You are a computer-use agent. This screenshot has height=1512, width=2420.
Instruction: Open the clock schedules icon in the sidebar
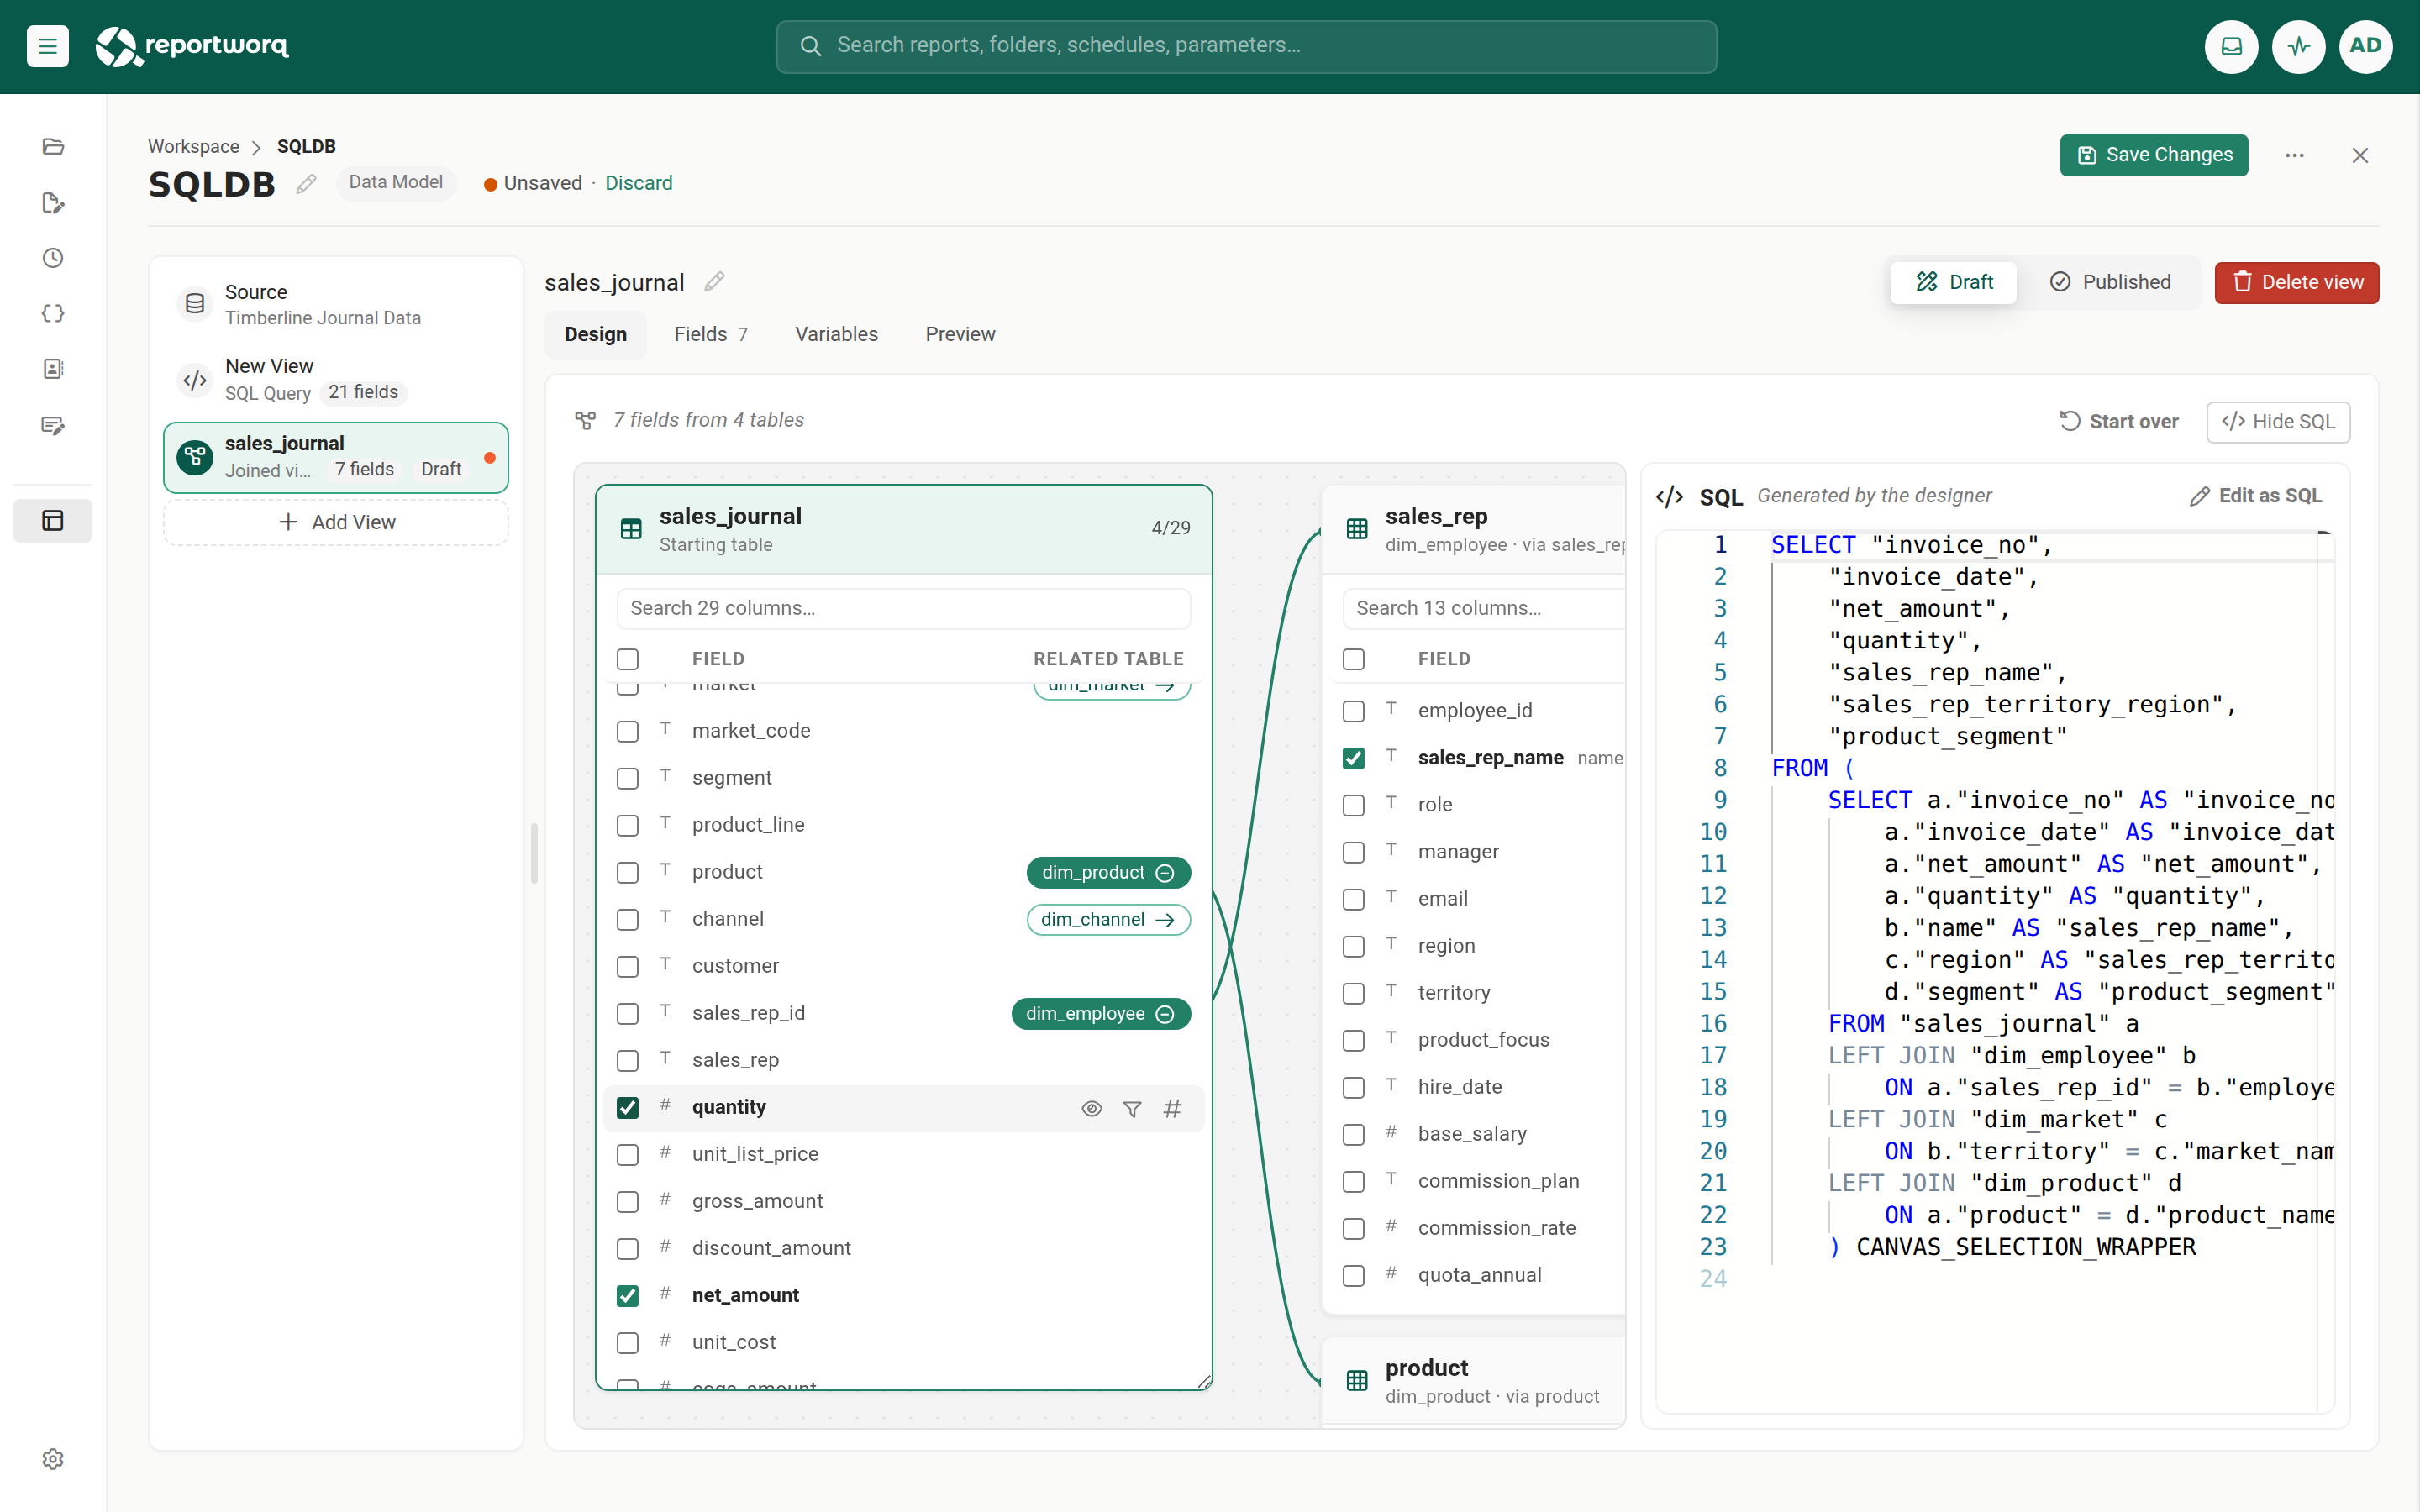(x=53, y=258)
